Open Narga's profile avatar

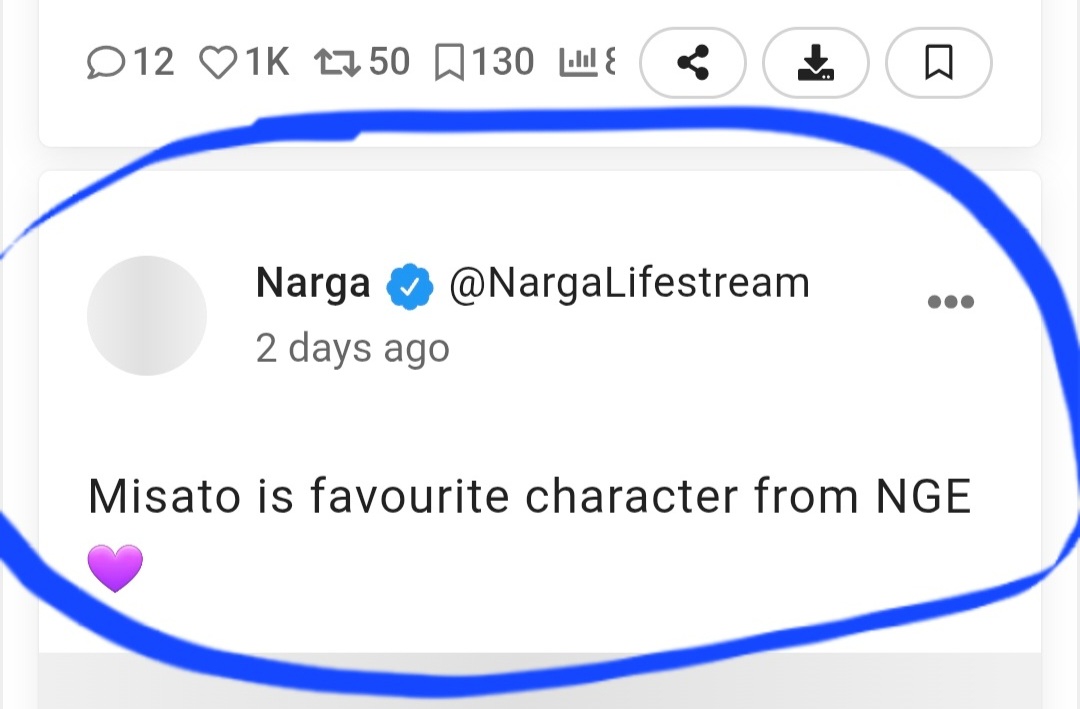point(147,316)
